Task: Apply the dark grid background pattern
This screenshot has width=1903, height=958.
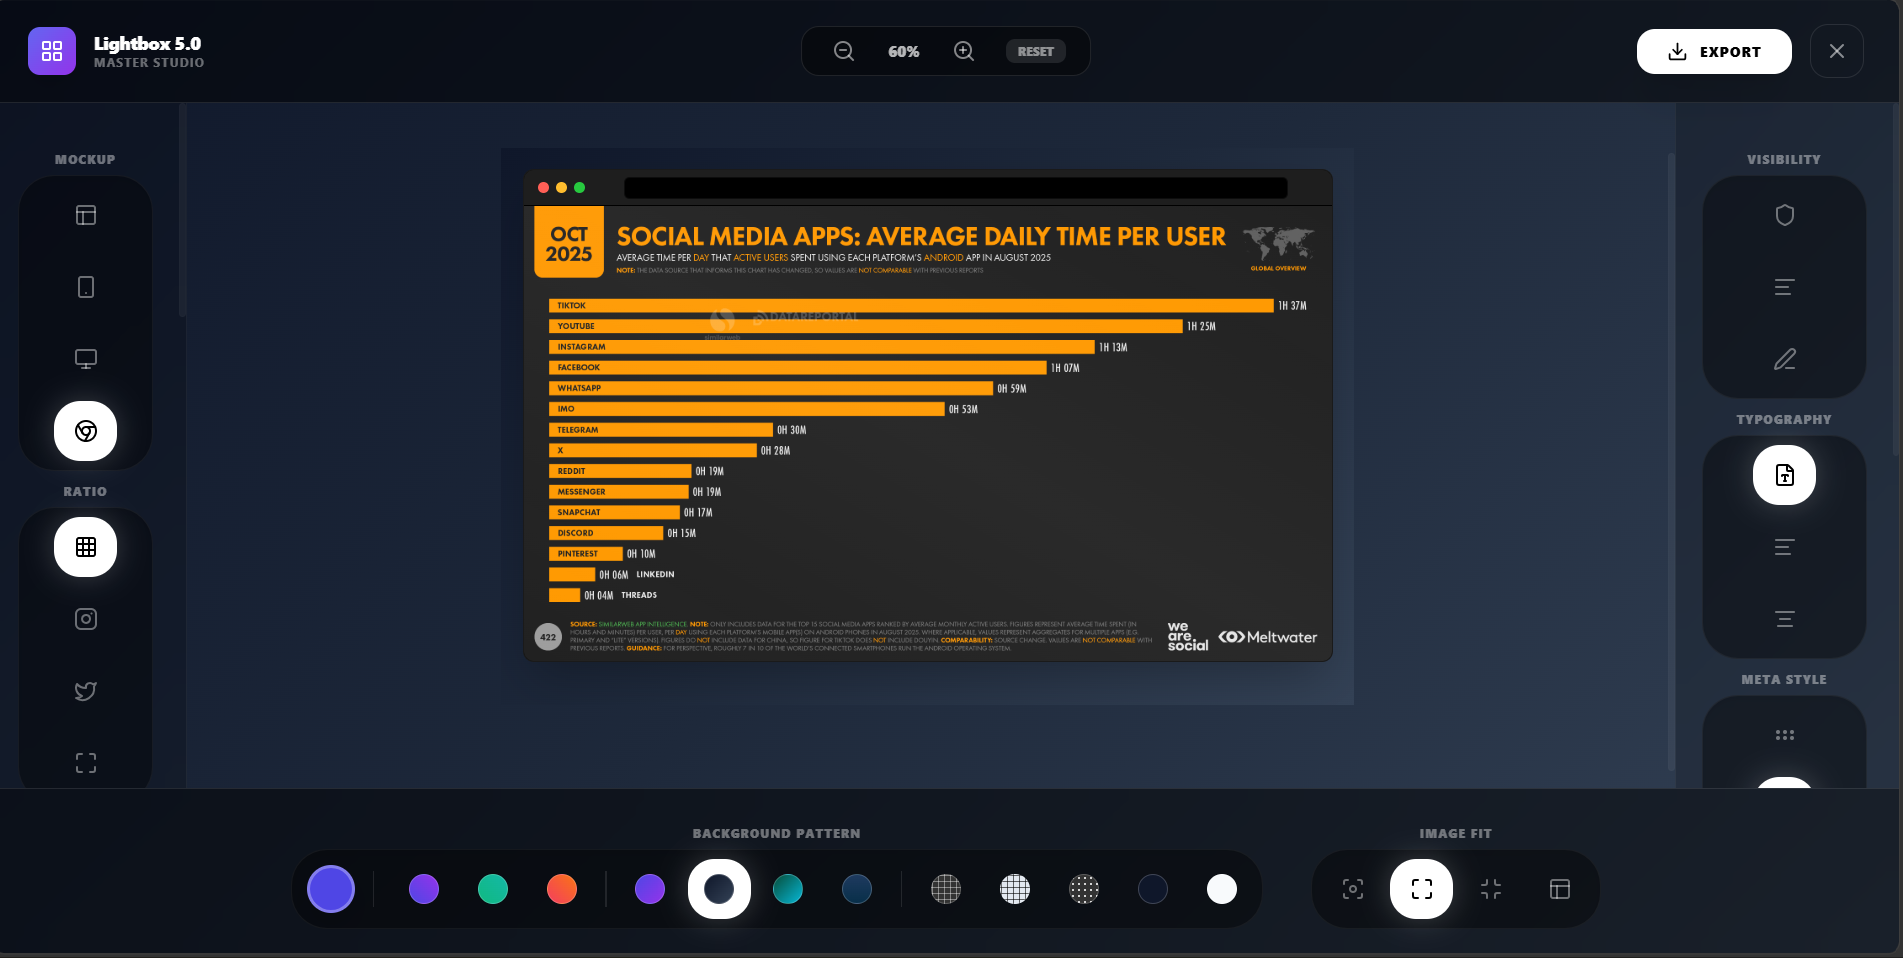Action: pos(946,889)
